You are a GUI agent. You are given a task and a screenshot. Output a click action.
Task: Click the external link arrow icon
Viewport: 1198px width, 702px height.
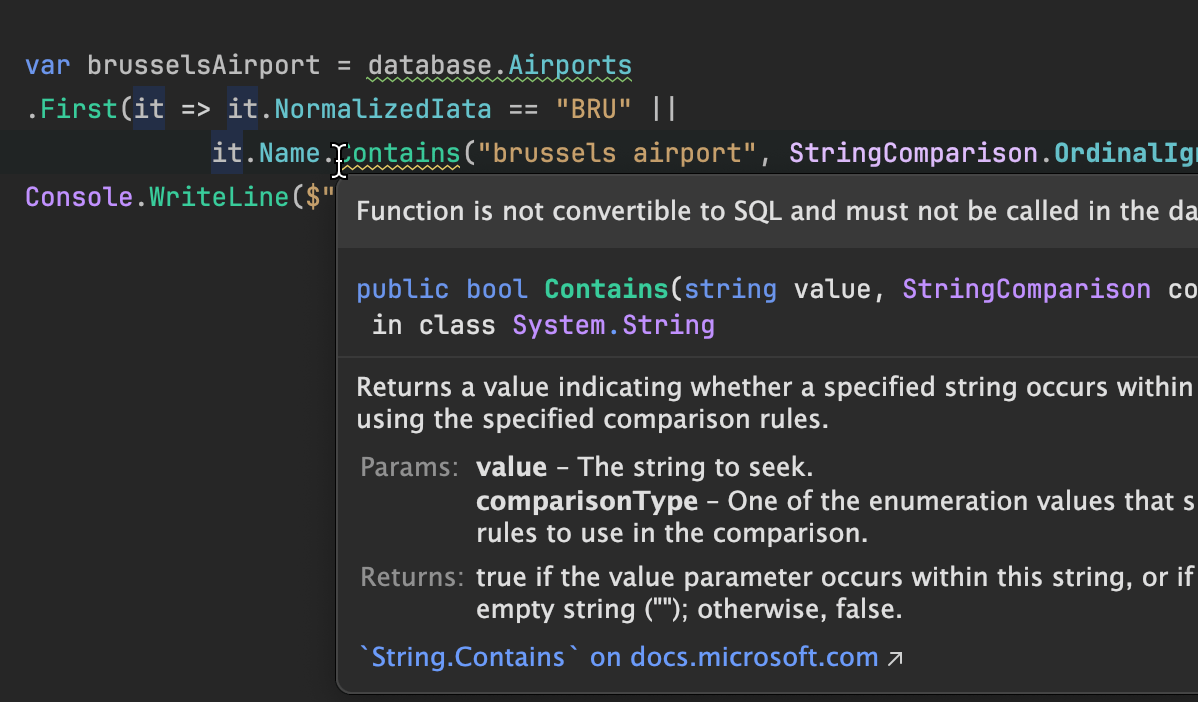(895, 658)
